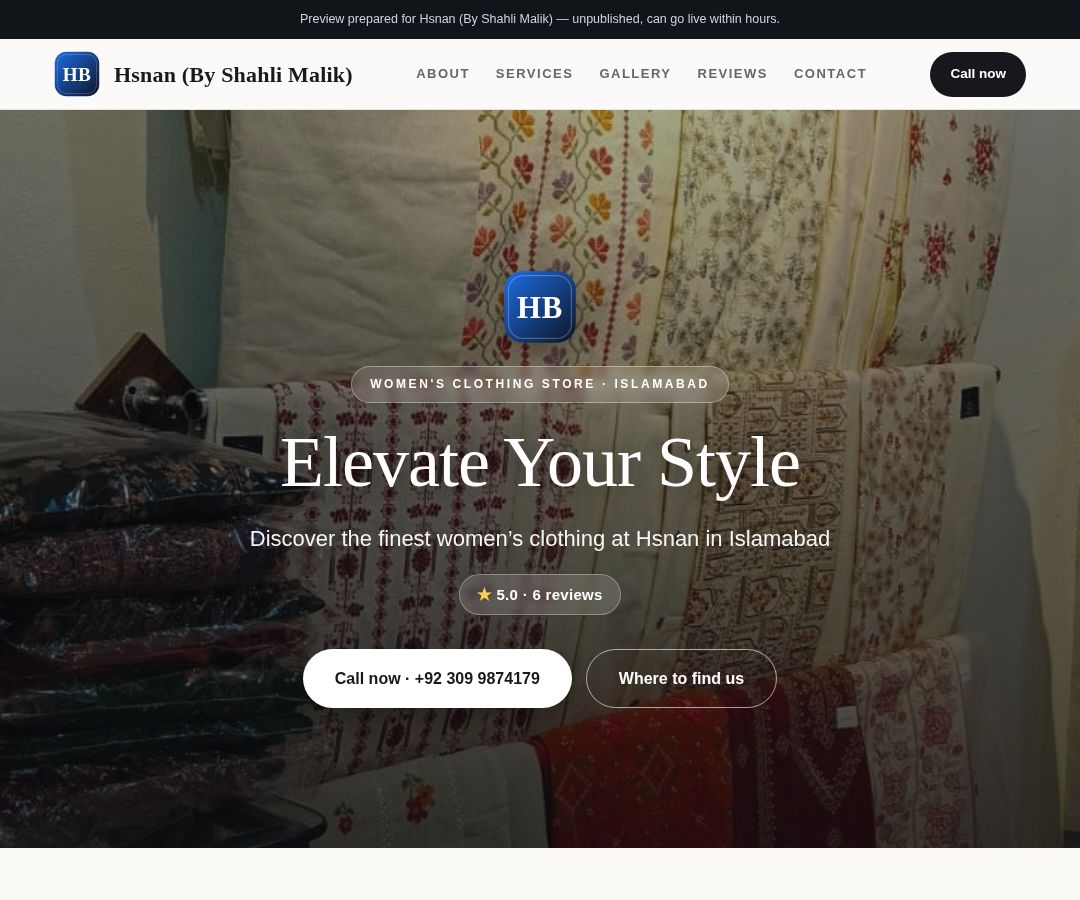
Task: Click the preview notice banner text
Action: point(539,19)
